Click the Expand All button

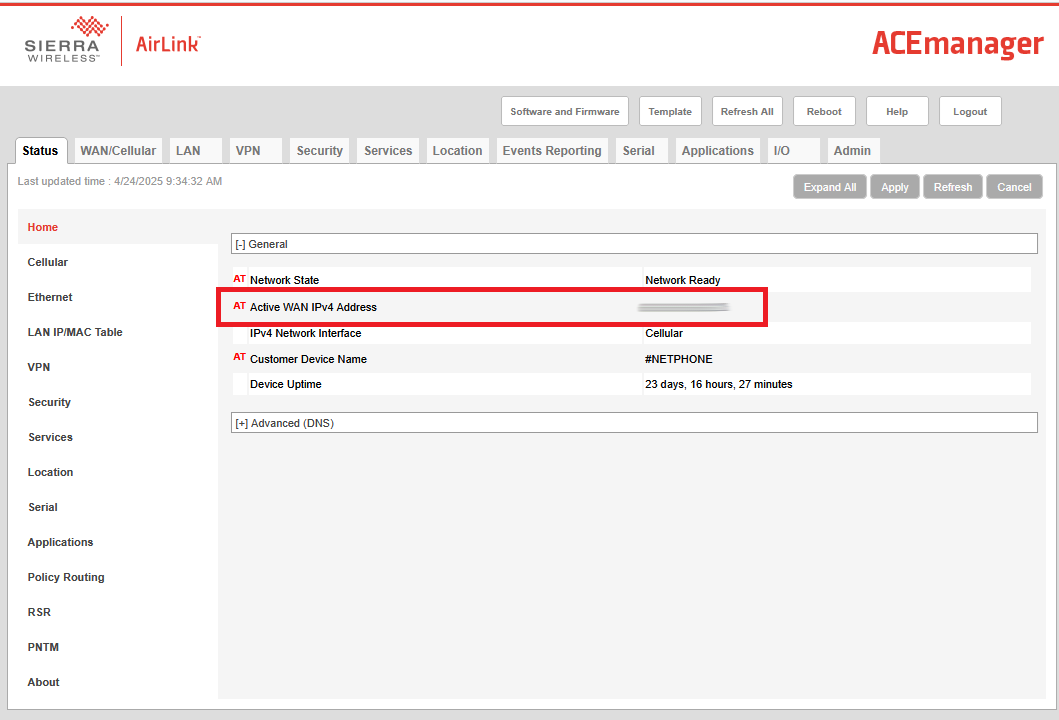pos(829,187)
